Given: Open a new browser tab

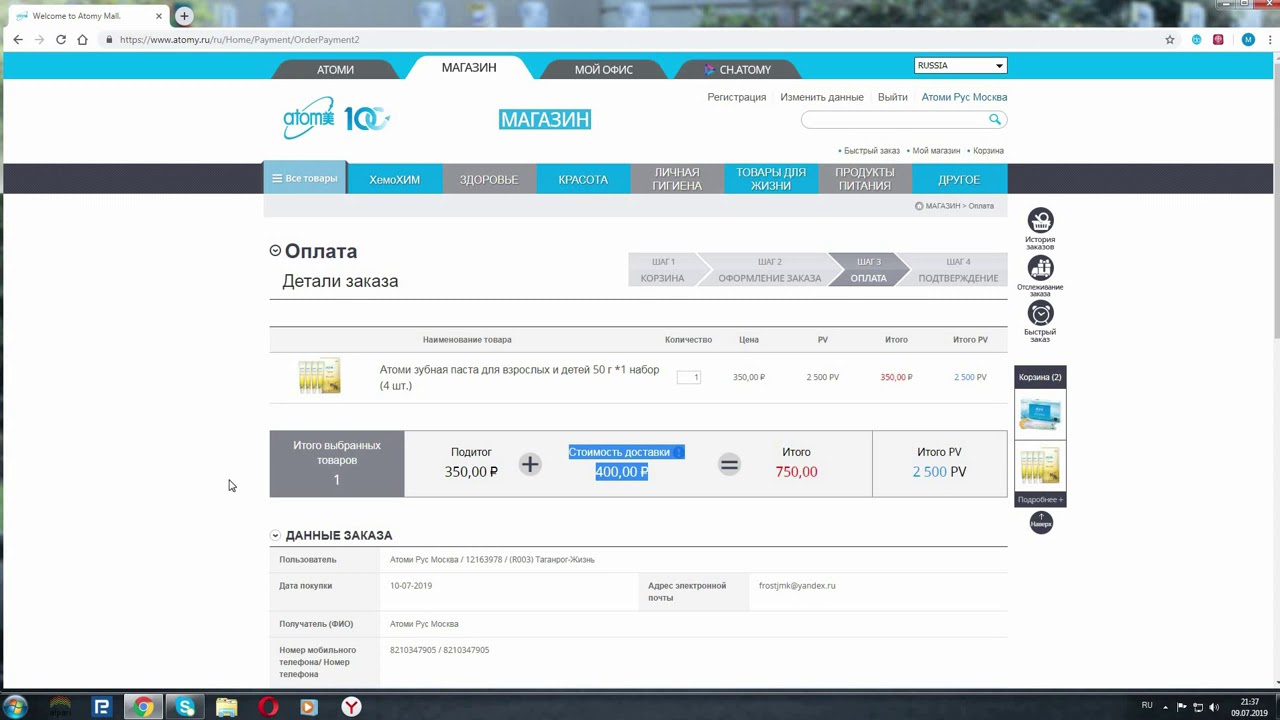Looking at the screenshot, I should click(x=184, y=16).
